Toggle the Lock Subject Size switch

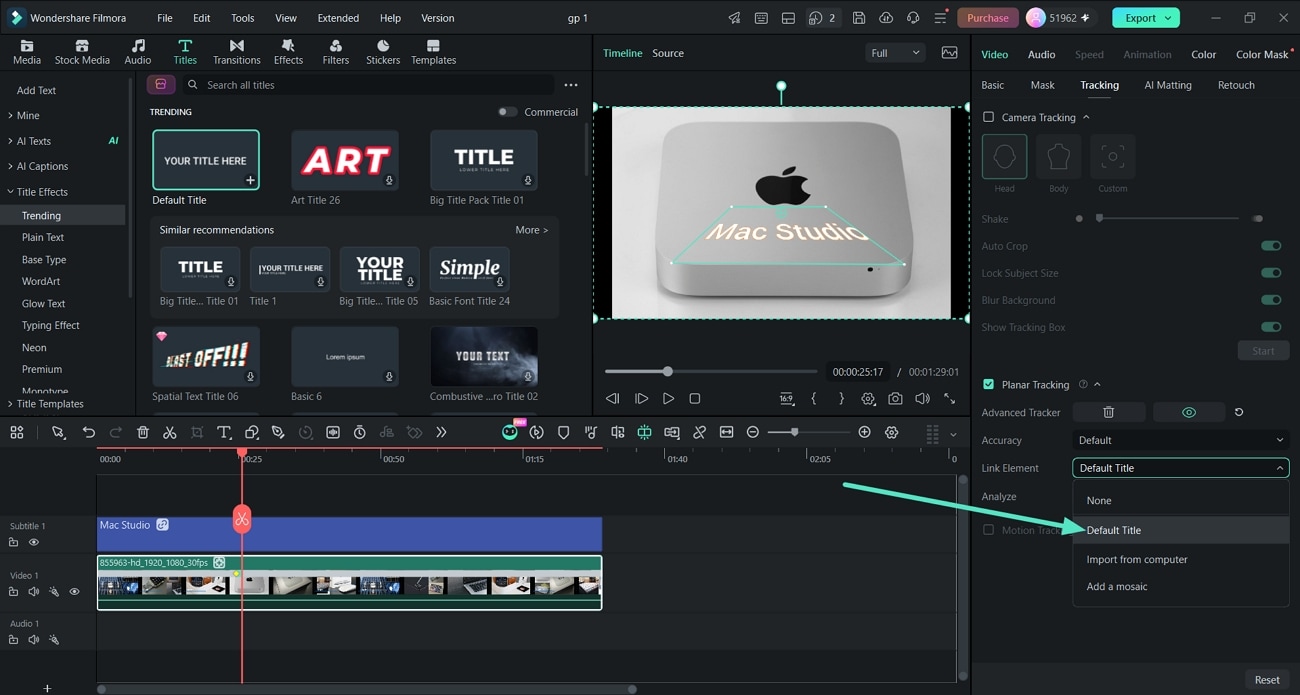pos(1271,273)
